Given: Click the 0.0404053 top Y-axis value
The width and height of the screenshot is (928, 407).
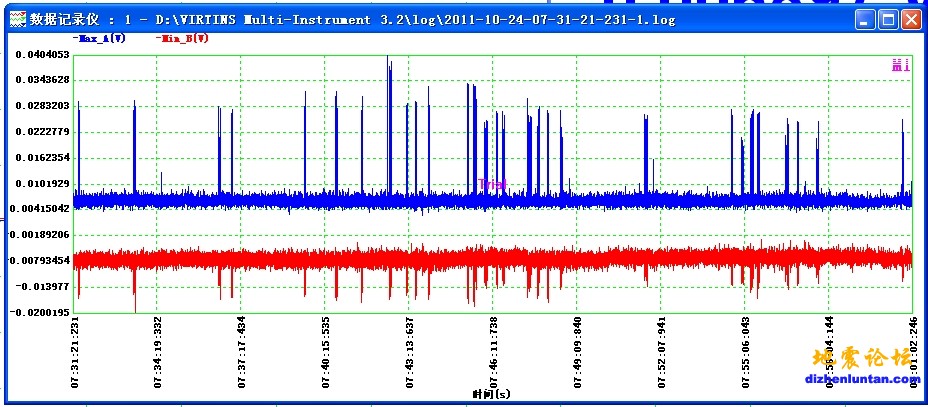Looking at the screenshot, I should [41, 55].
